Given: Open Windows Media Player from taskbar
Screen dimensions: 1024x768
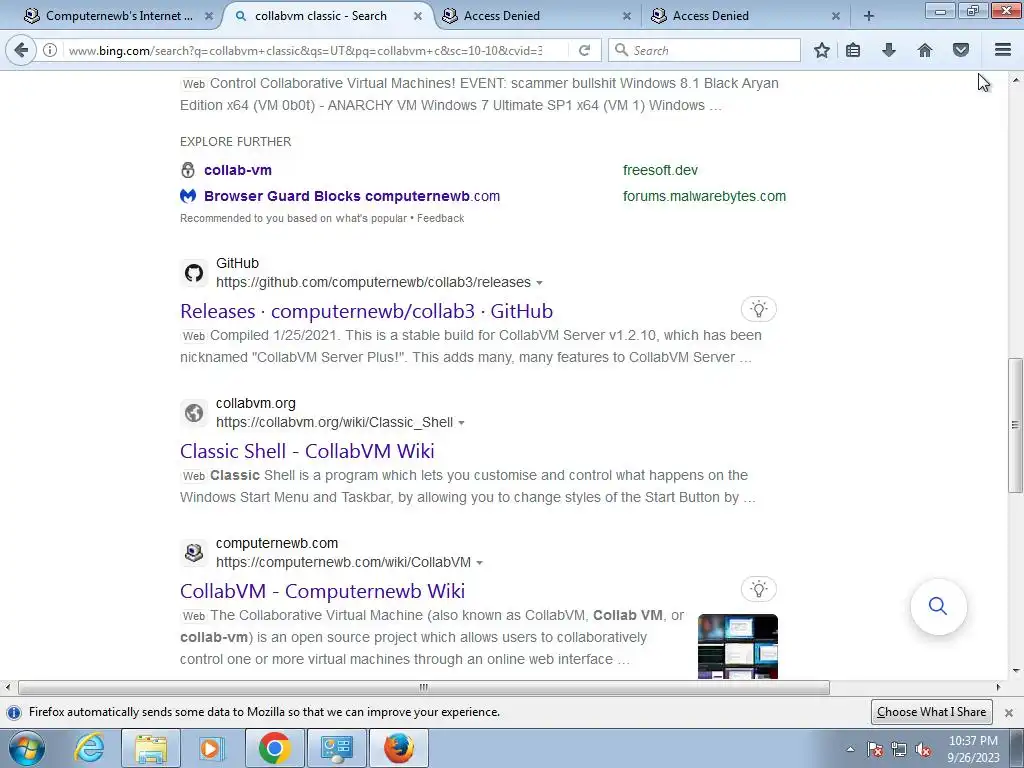Looking at the screenshot, I should [x=211, y=748].
